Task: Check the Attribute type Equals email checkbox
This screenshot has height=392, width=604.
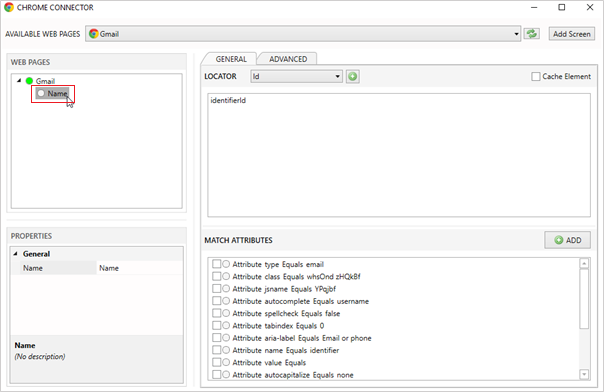Action: pos(216,264)
